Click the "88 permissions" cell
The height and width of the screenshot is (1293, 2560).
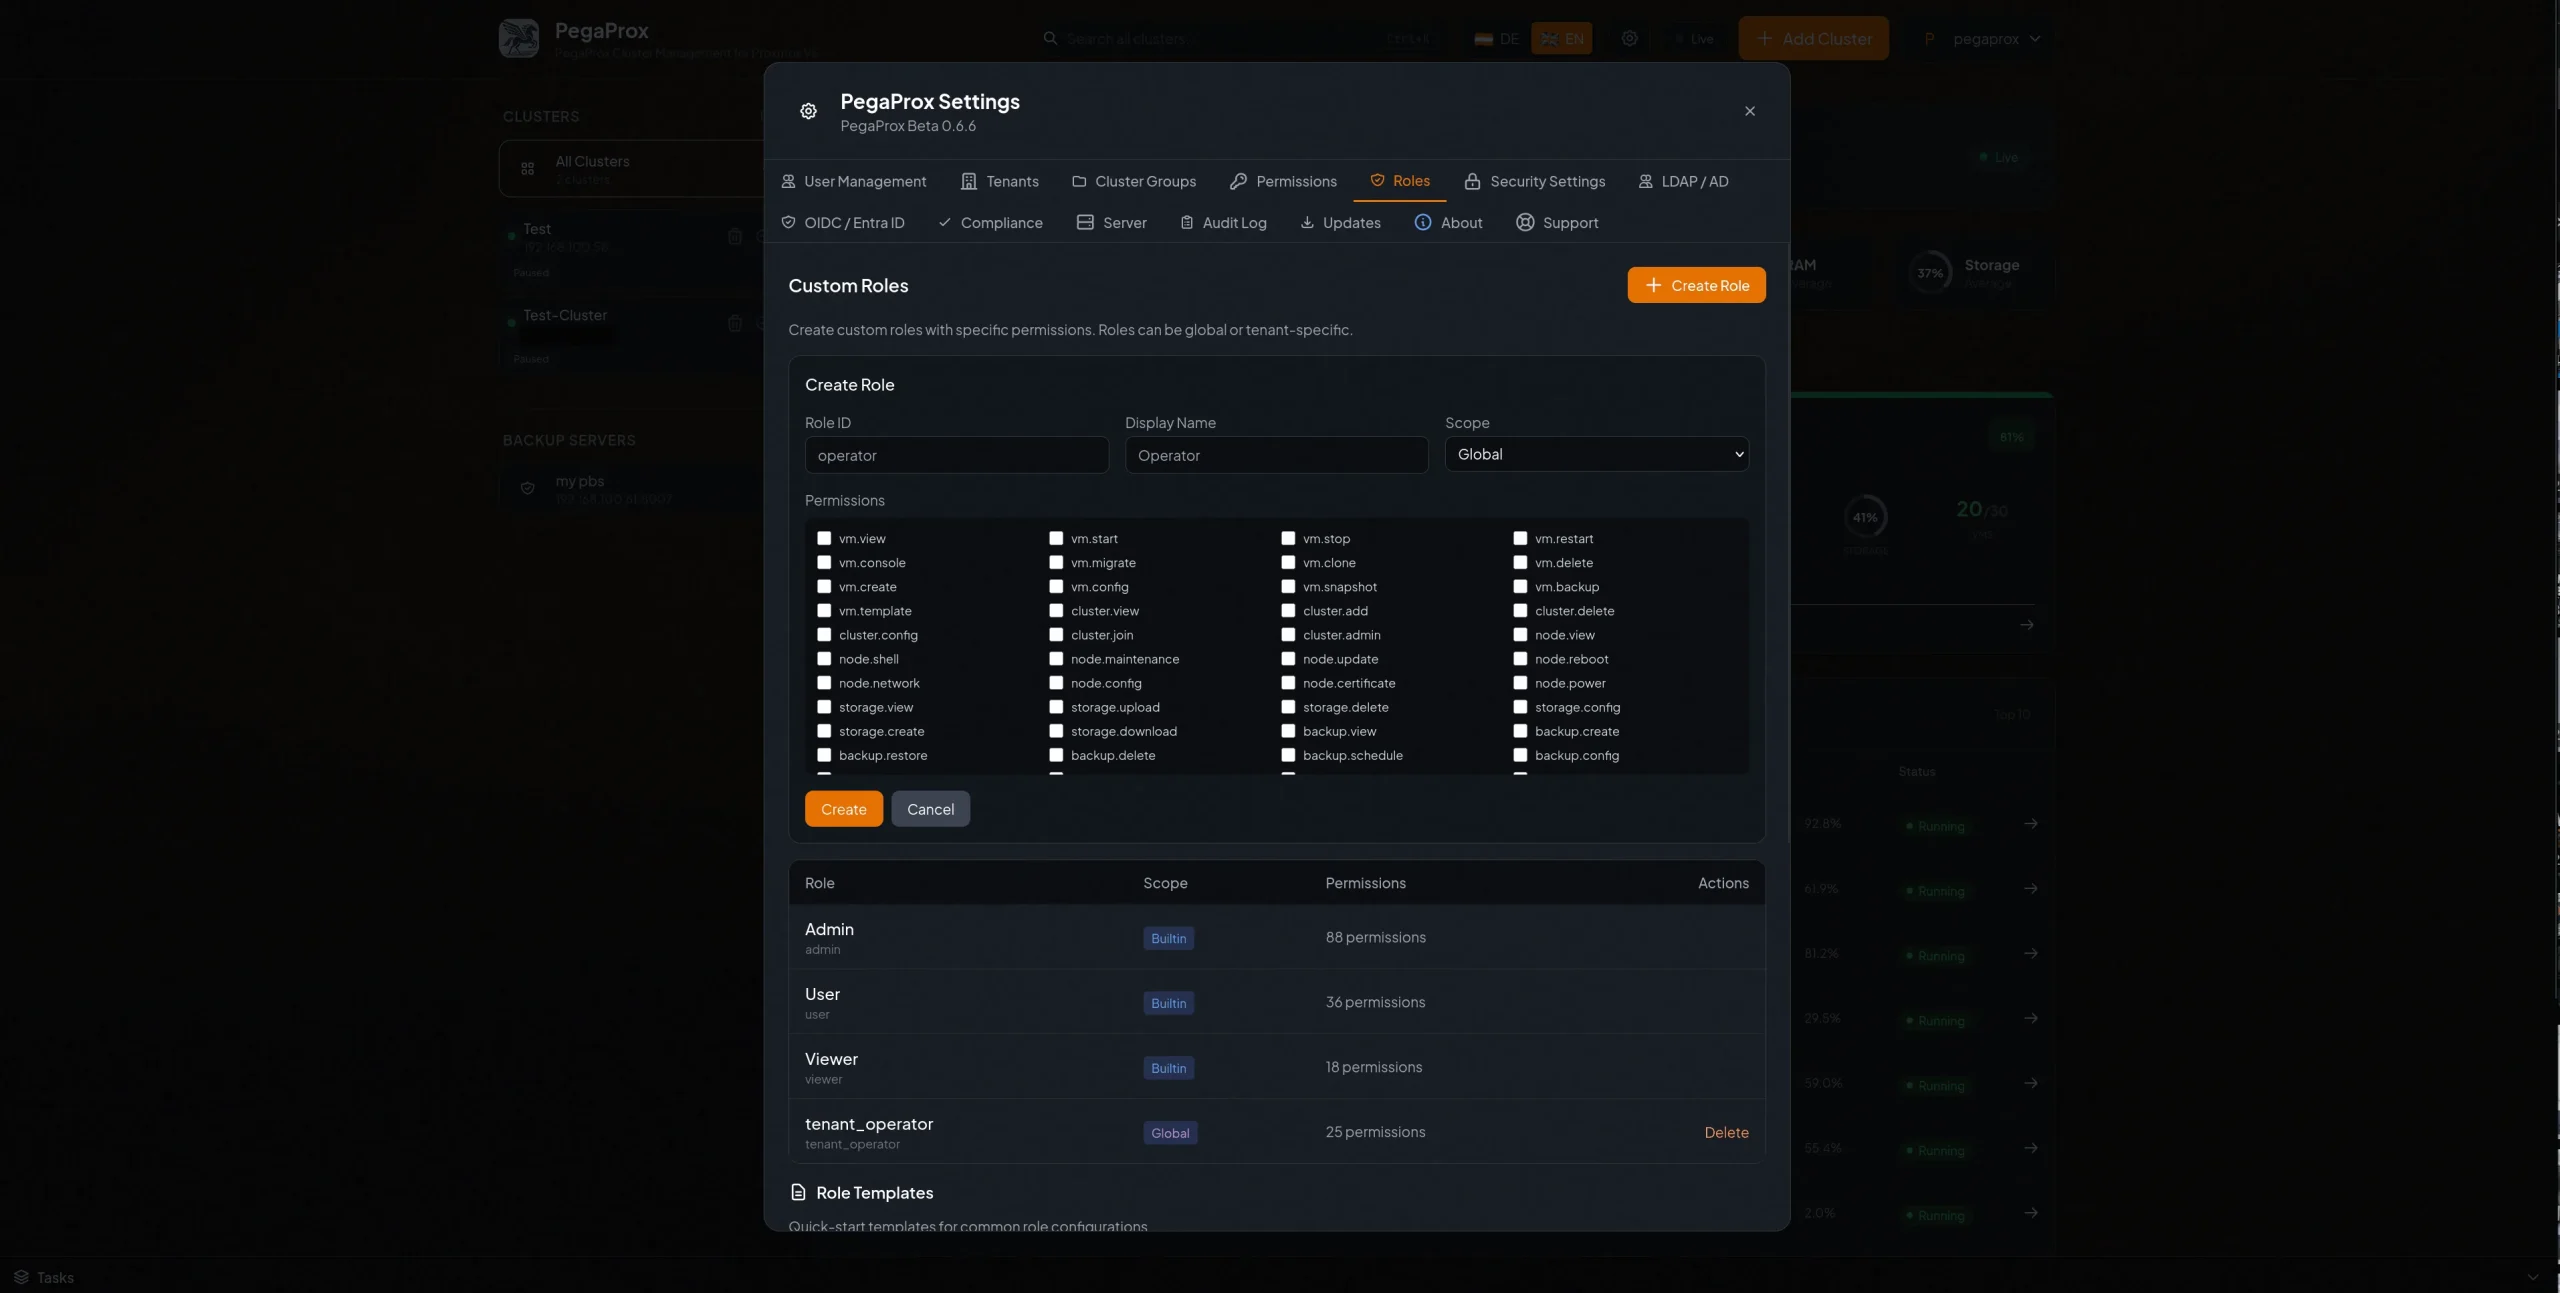(1375, 937)
